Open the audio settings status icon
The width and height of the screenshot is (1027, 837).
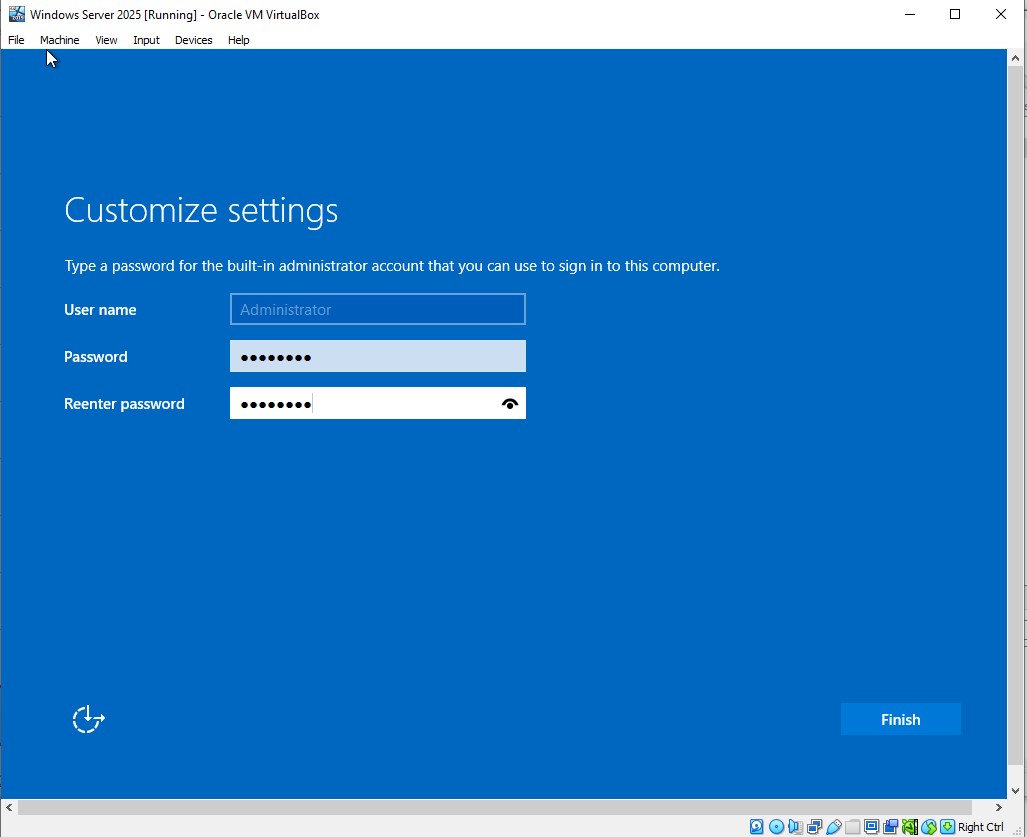pyautogui.click(x=795, y=827)
